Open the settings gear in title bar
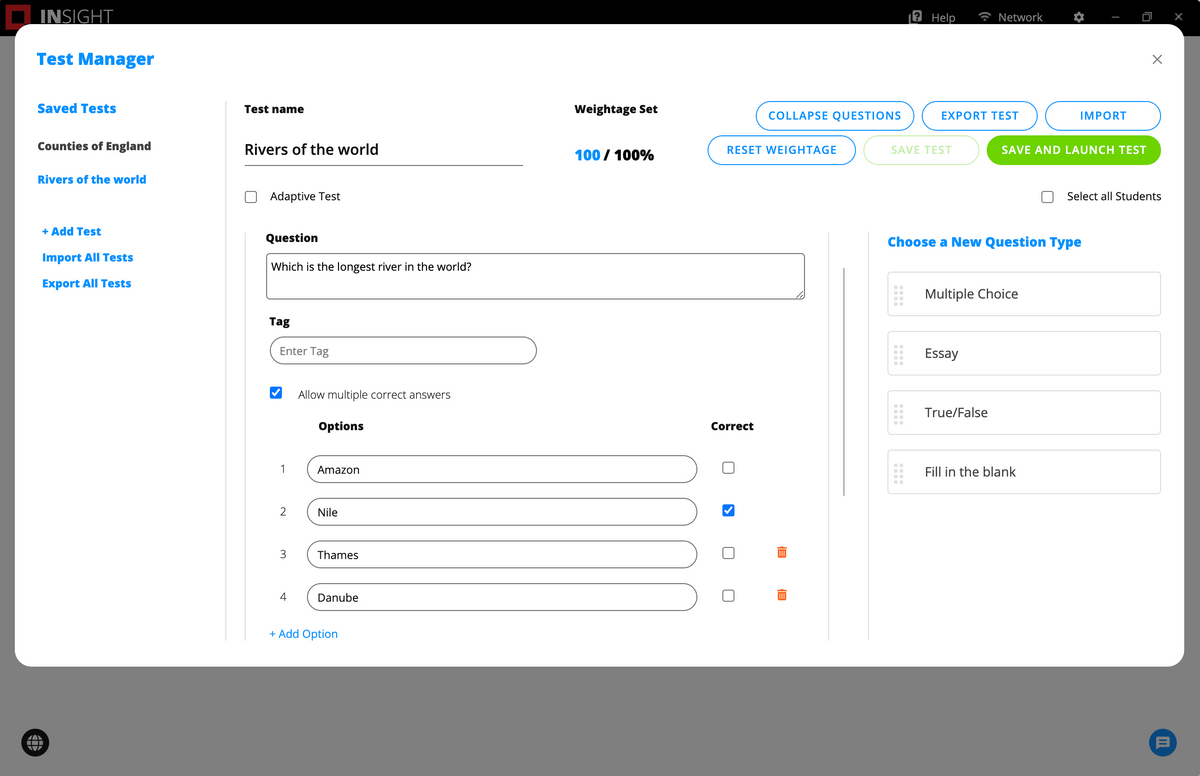The width and height of the screenshot is (1200, 776). click(x=1078, y=17)
